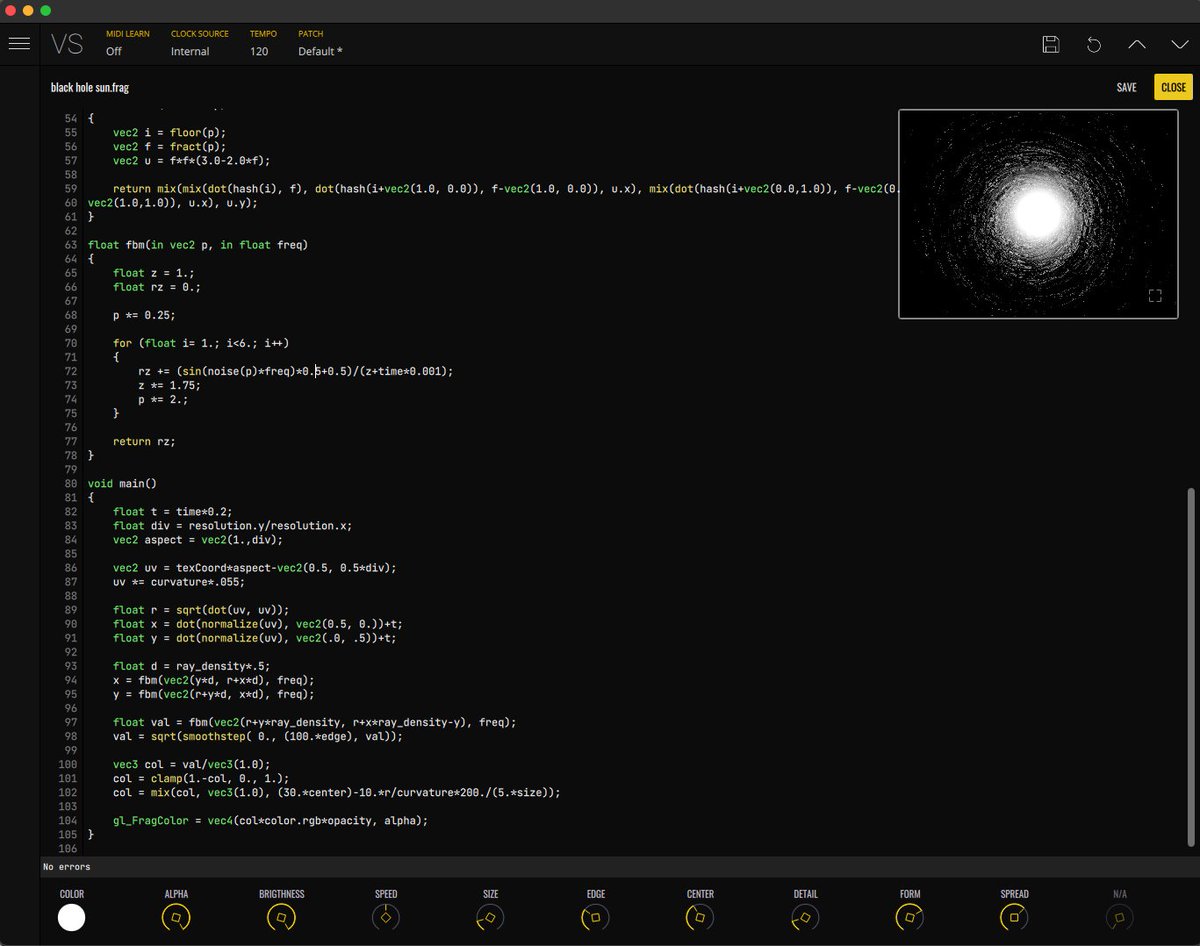Click line 72 'rz +=' statement
This screenshot has width=1200, height=946.
pyautogui.click(x=295, y=371)
